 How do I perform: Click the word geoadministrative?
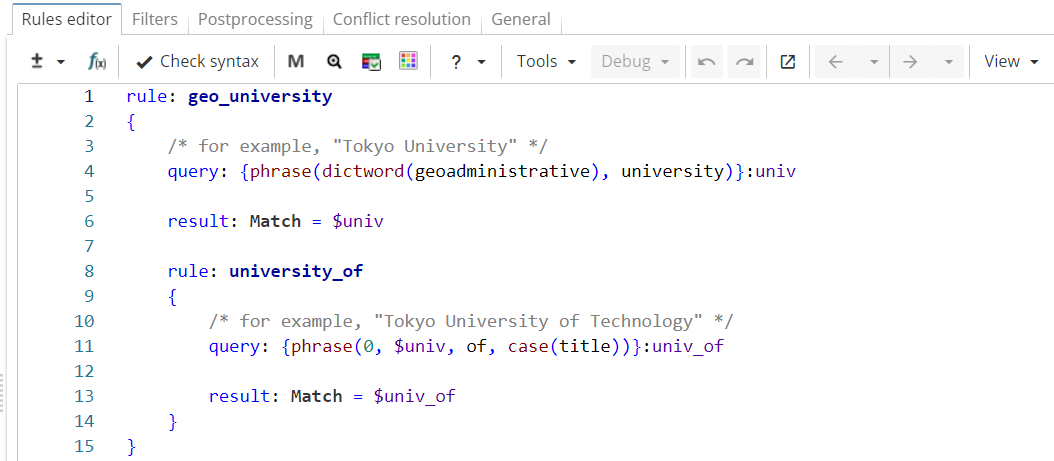pyautogui.click(x=501, y=172)
